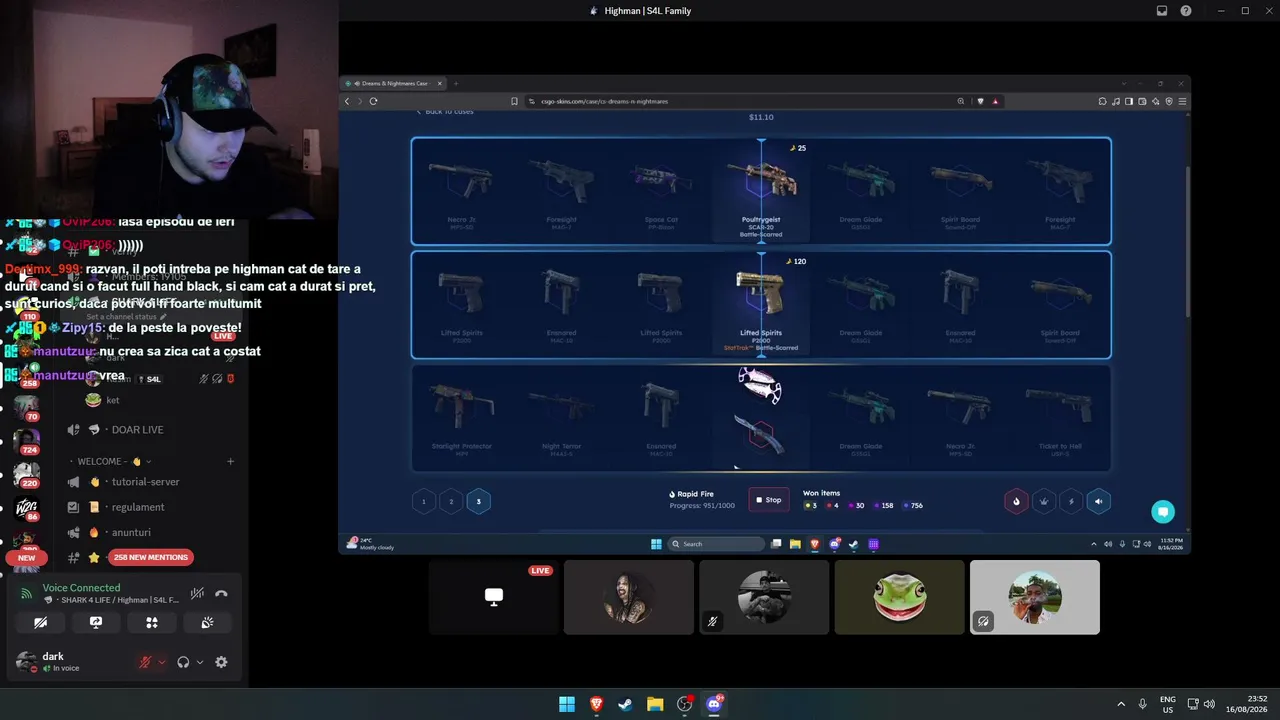Select the Lifted Spirits P2000 StatTrak item
Viewport: 1280px width, 720px height.
pos(761,304)
